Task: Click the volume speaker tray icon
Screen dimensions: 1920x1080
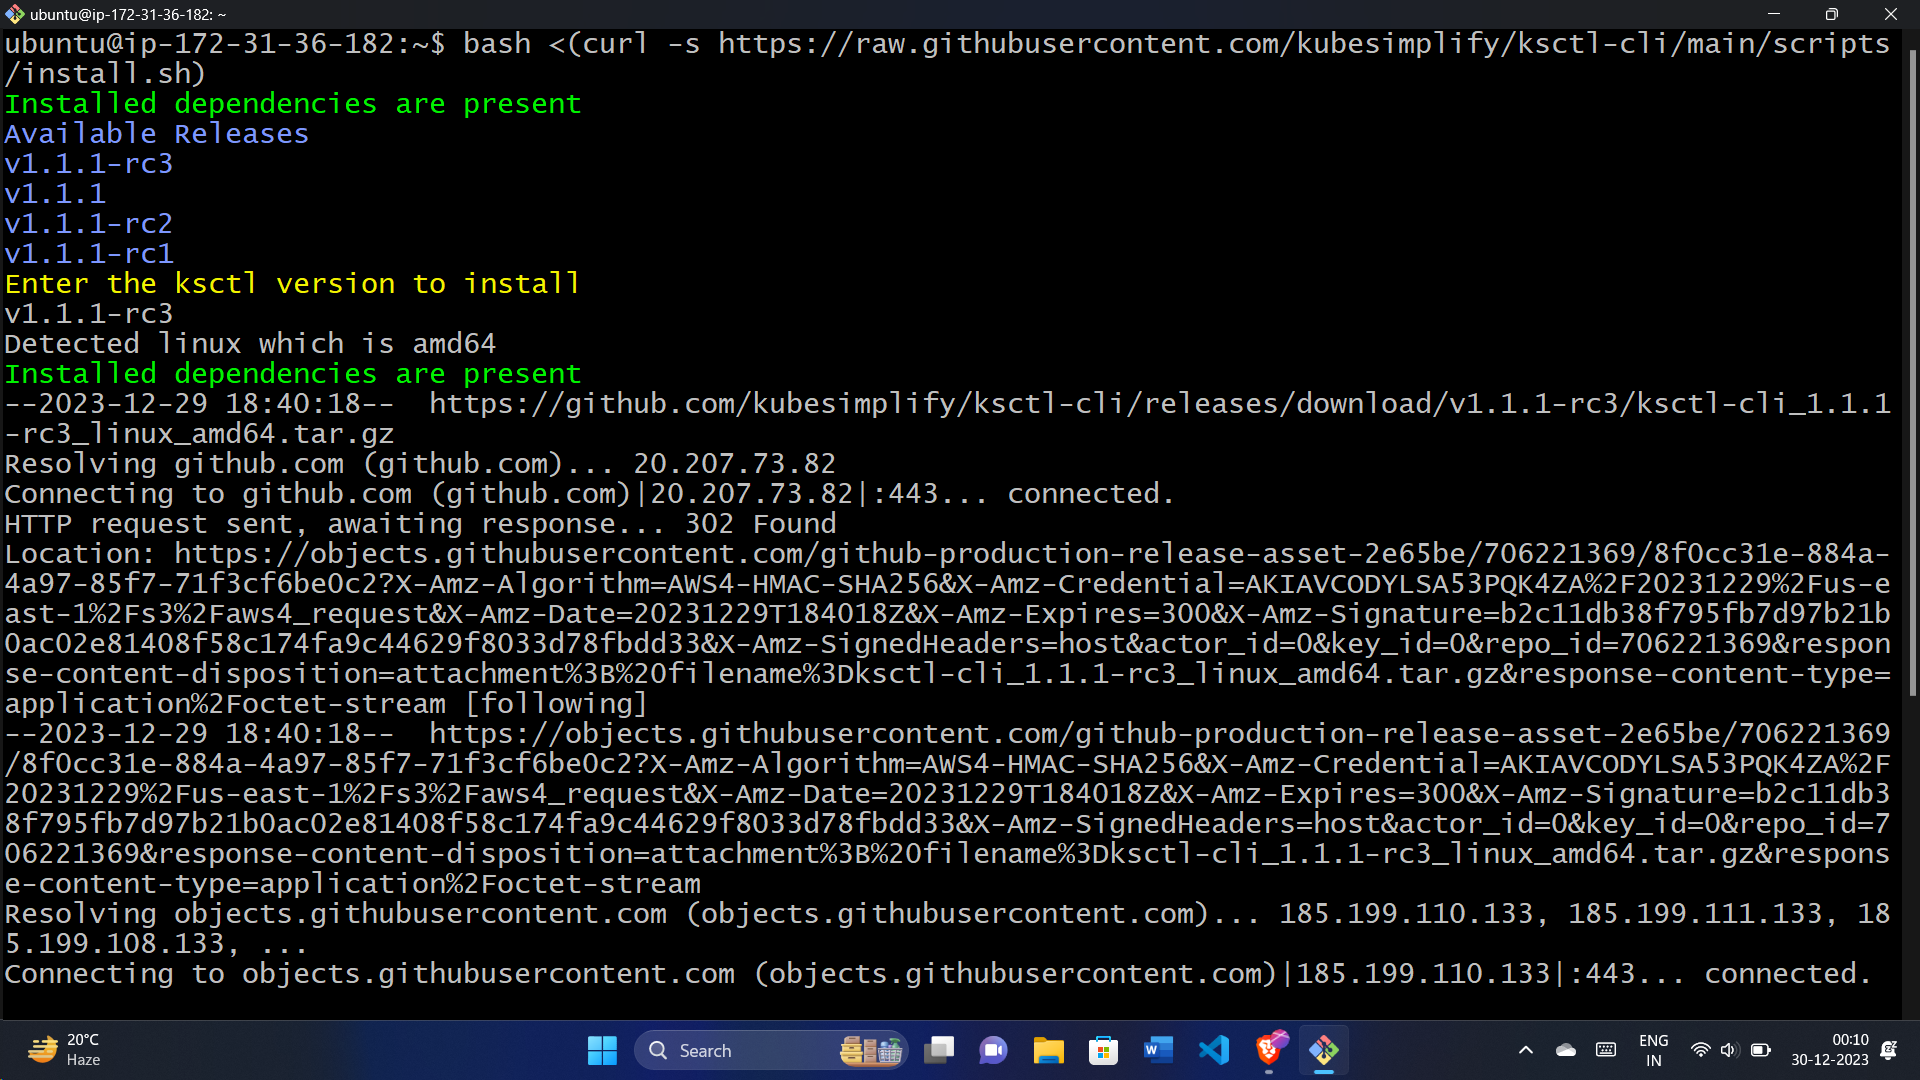Action: [1729, 1050]
